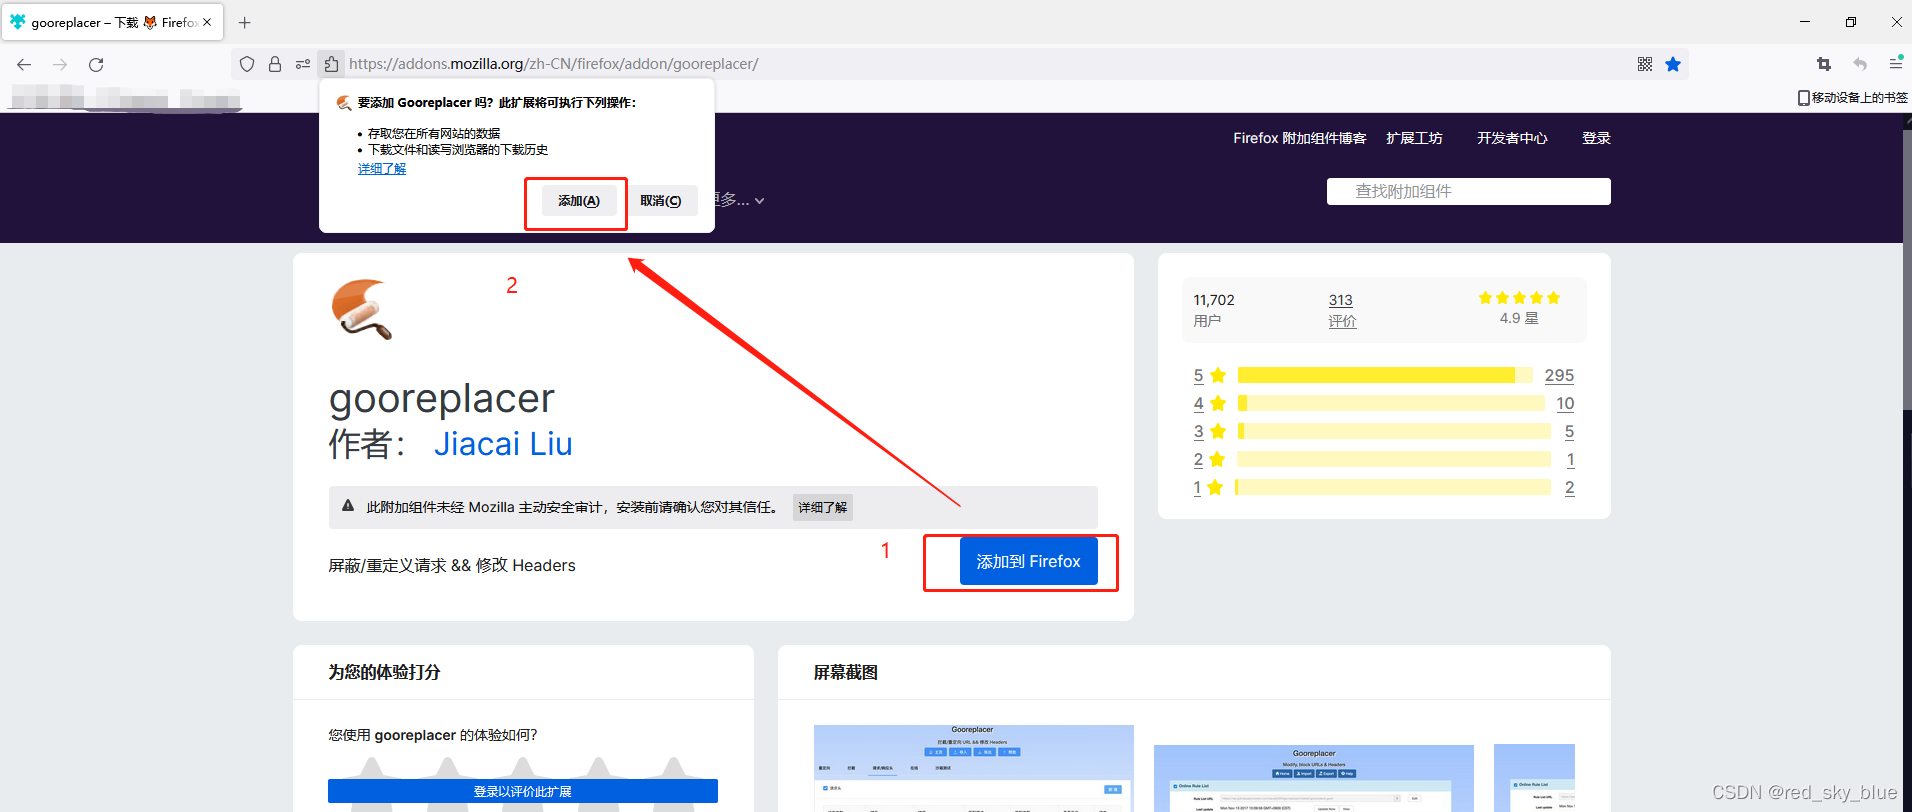Click the 11,702 用户 count text
Screen dimensions: 1912x812
pyautogui.click(x=1214, y=310)
